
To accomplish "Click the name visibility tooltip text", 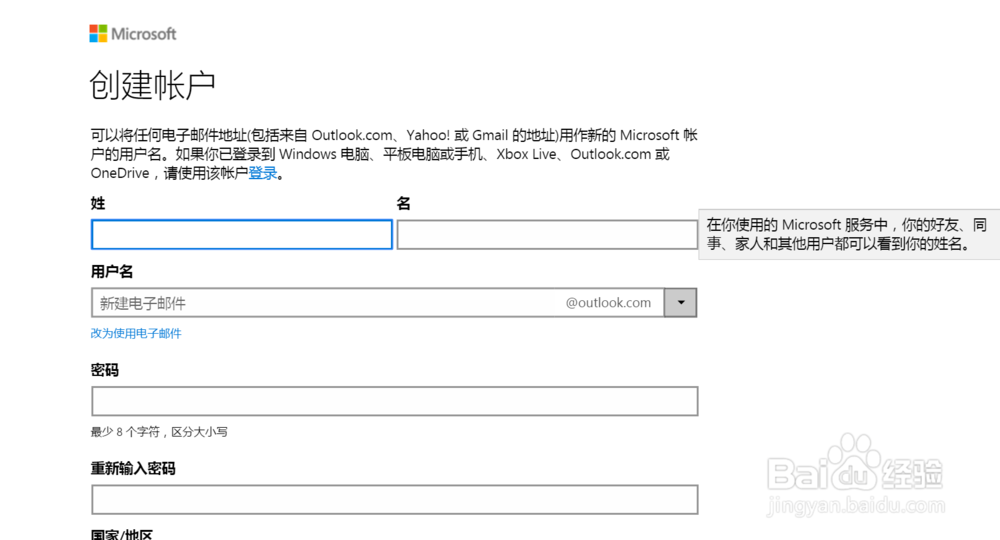I will (847, 234).
